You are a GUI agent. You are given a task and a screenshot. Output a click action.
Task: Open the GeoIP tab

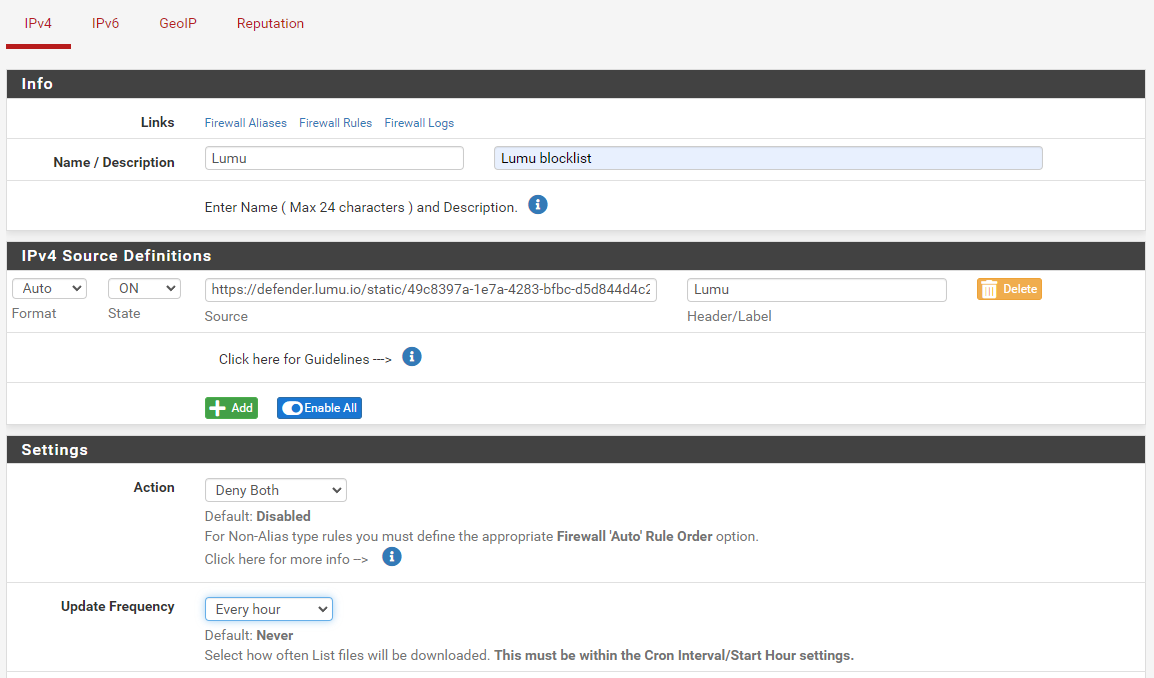(178, 23)
